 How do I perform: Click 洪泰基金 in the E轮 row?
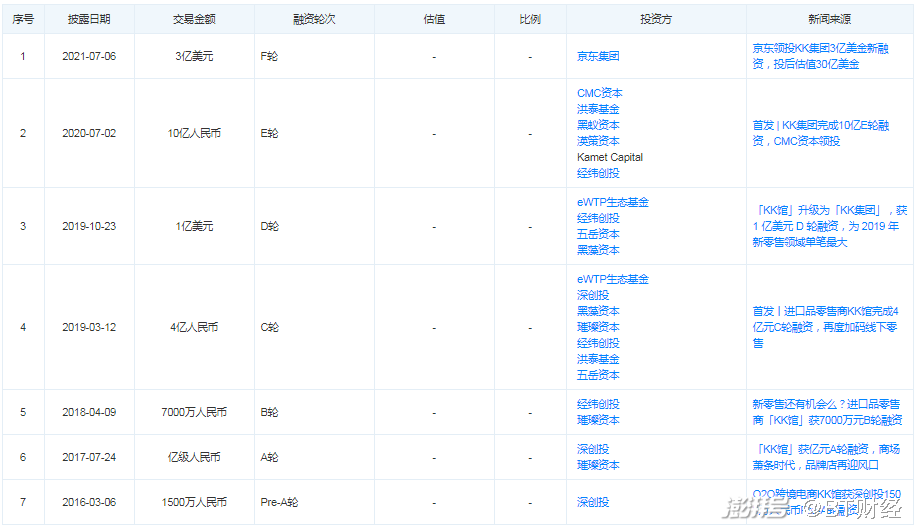point(598,109)
